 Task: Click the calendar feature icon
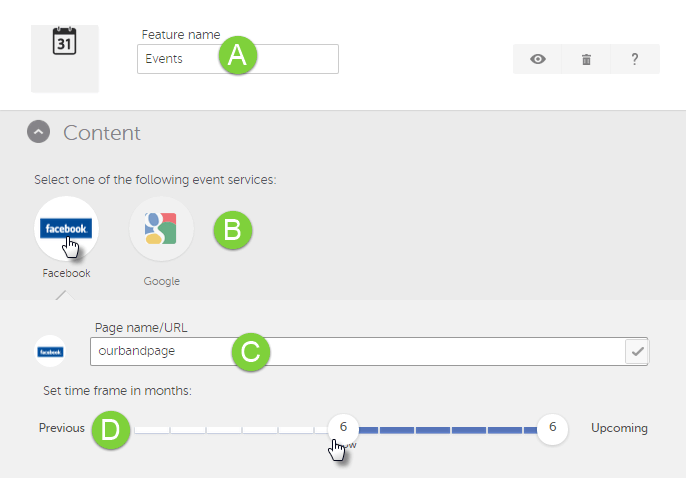[x=65, y=43]
